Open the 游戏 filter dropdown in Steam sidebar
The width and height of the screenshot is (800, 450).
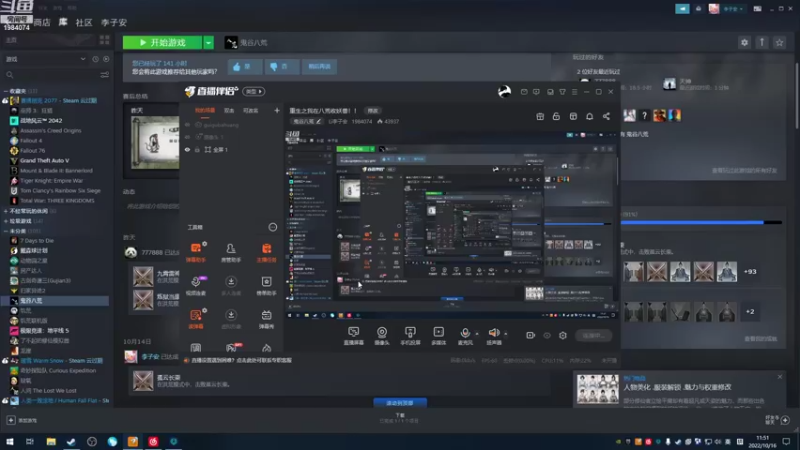[x=45, y=59]
